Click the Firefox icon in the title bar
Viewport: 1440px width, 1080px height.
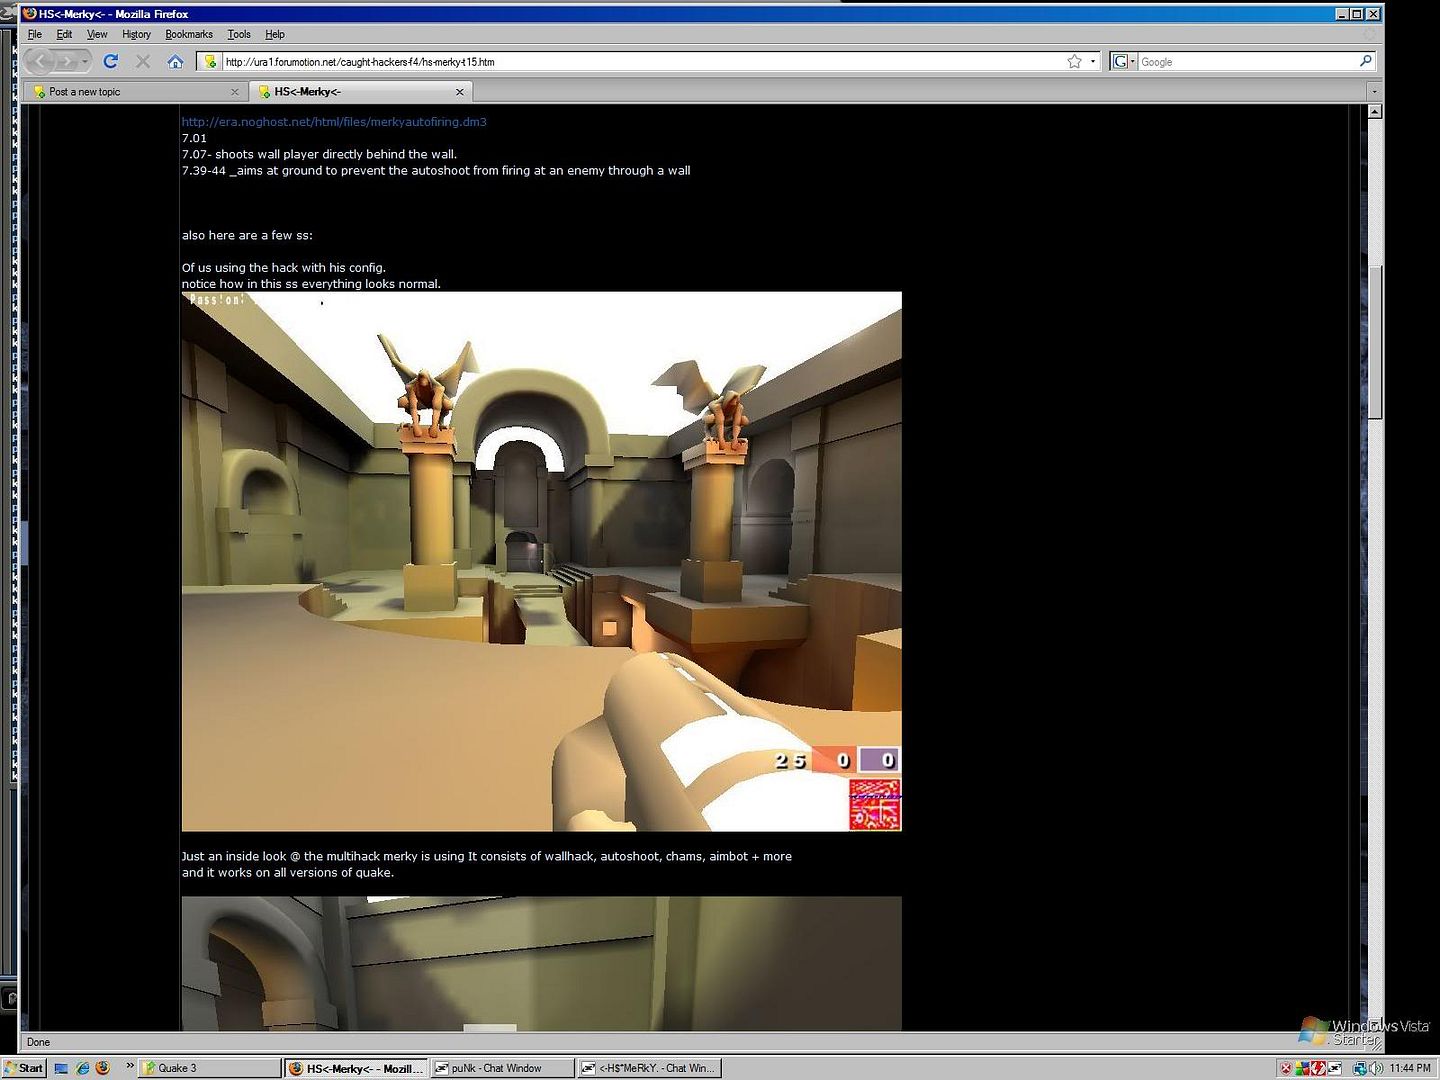click(x=30, y=14)
